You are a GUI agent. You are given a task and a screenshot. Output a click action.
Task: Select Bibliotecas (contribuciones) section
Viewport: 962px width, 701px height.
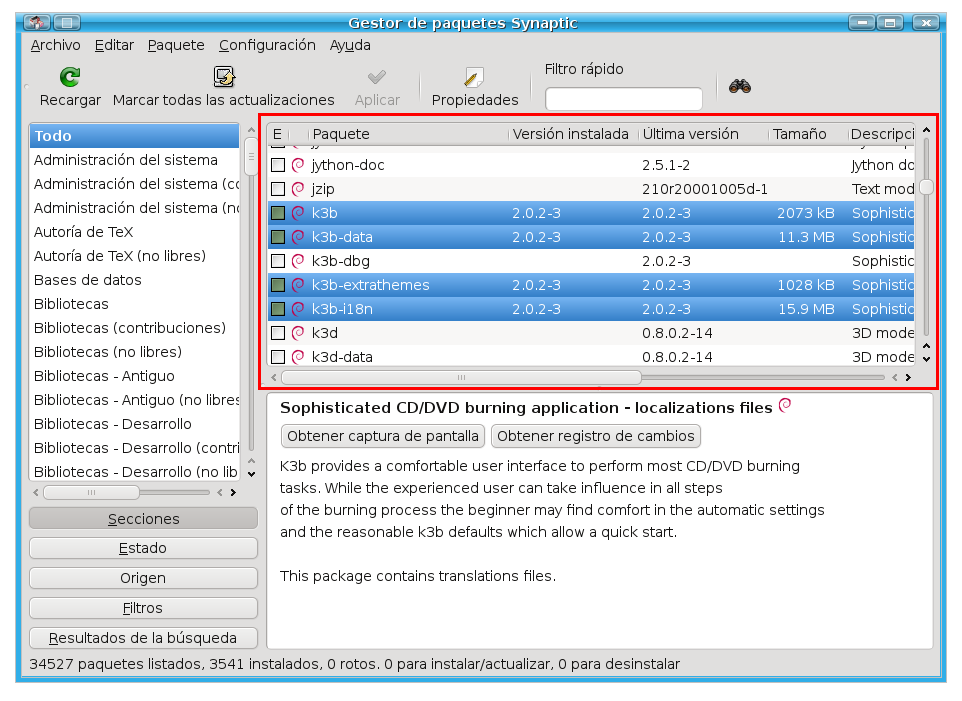(x=134, y=328)
